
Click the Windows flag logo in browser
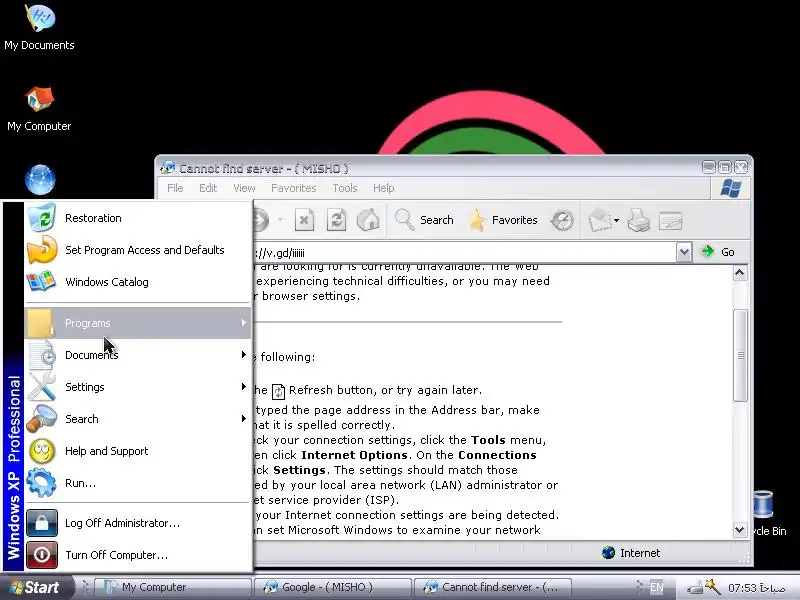[x=731, y=188]
